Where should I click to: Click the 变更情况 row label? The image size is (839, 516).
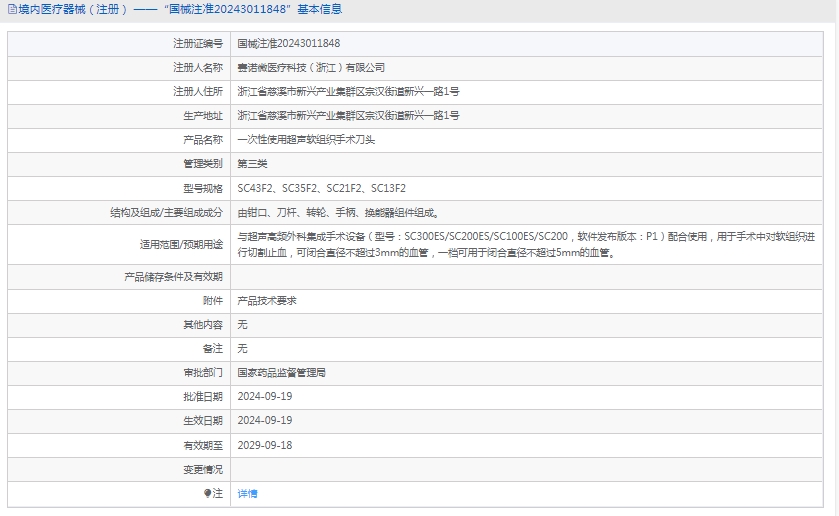click(202, 469)
